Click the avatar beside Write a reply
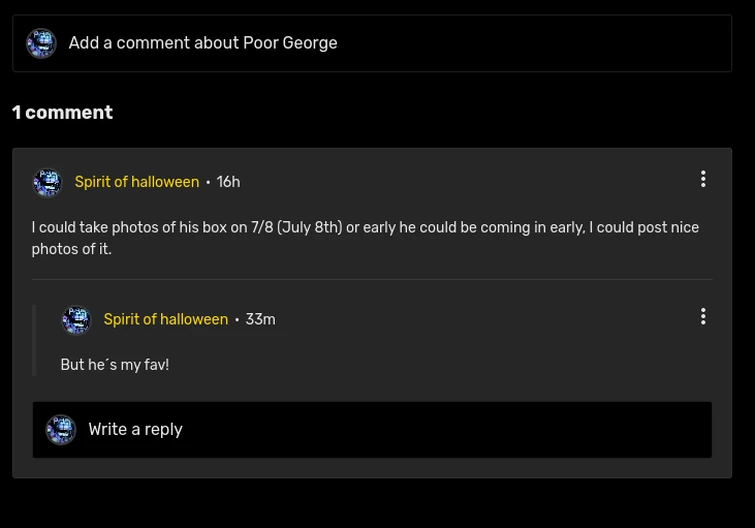 tap(60, 429)
